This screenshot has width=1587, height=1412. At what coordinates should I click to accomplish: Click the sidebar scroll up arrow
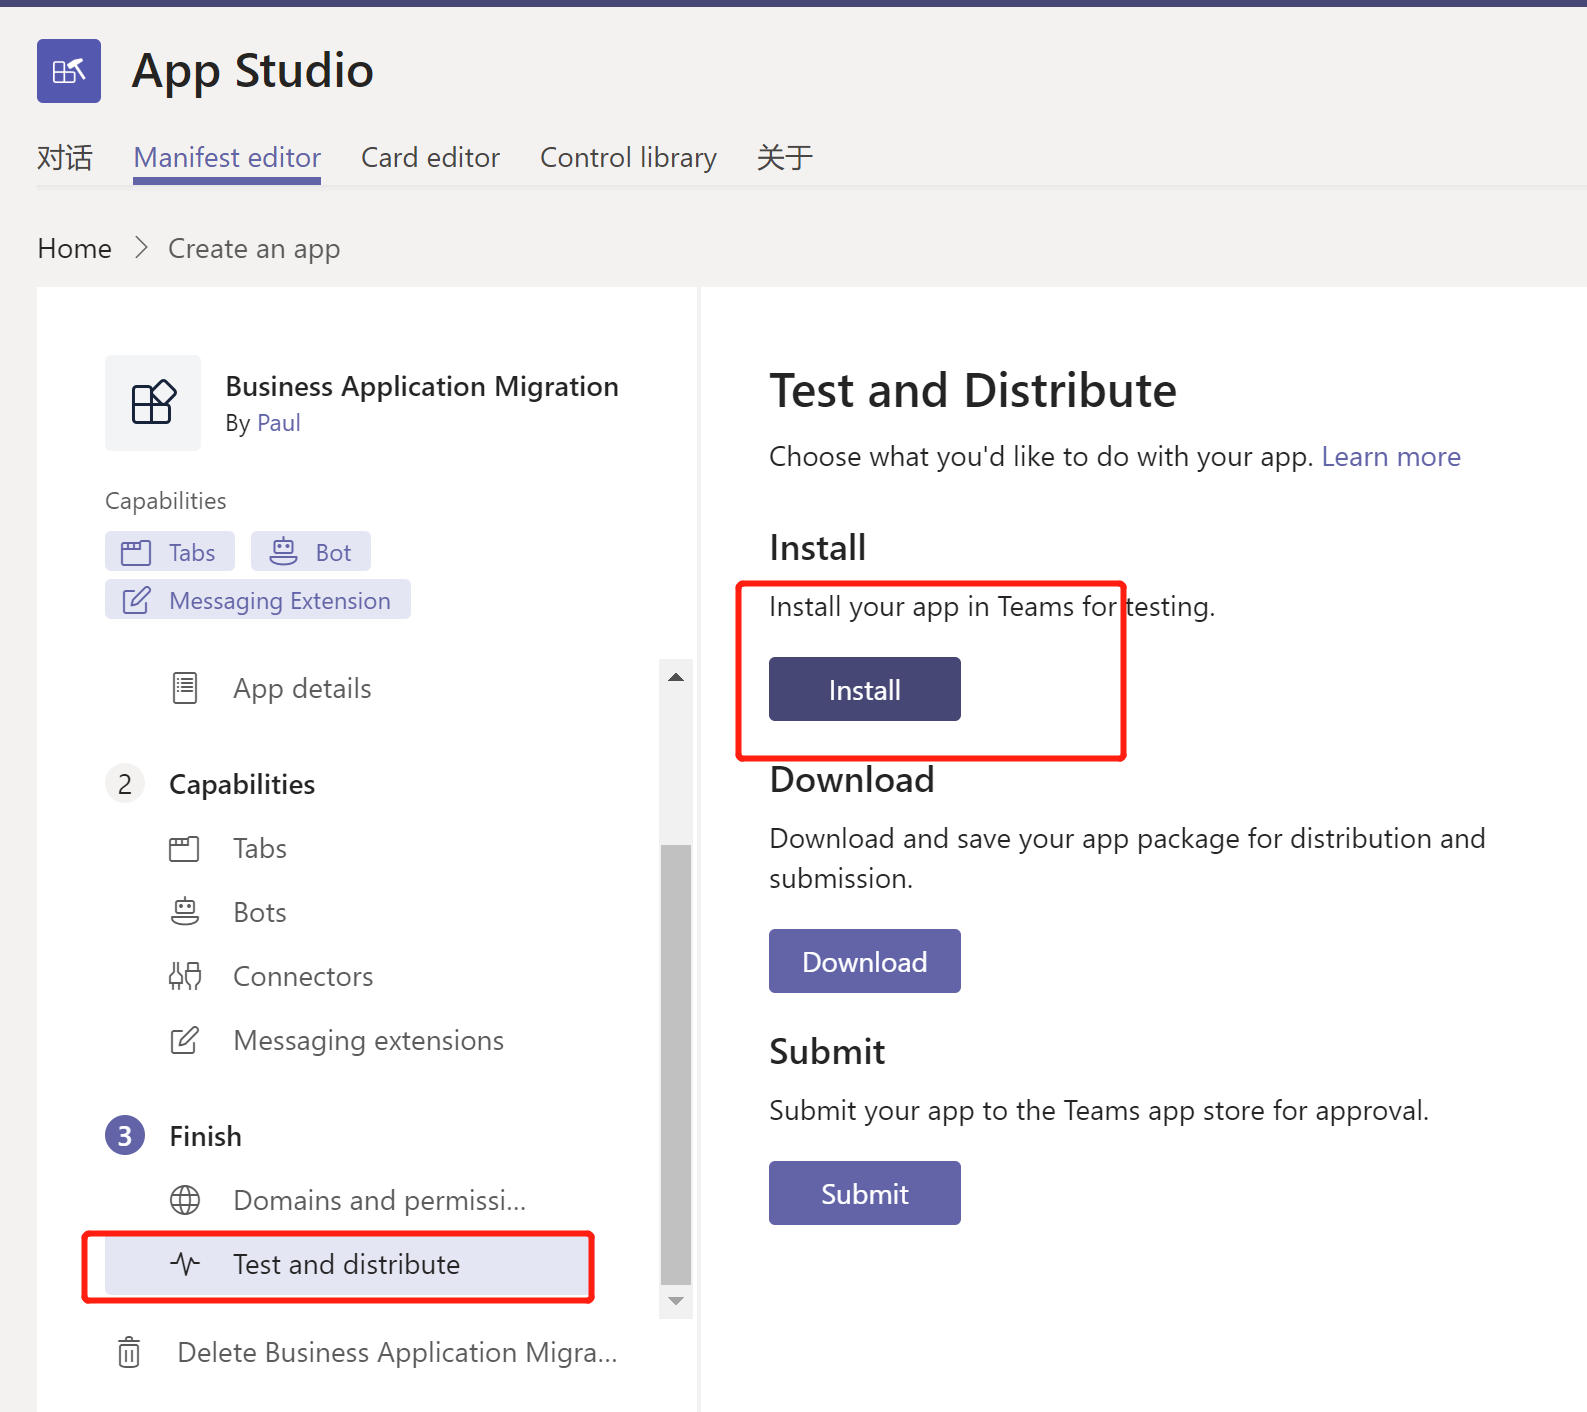pos(676,677)
